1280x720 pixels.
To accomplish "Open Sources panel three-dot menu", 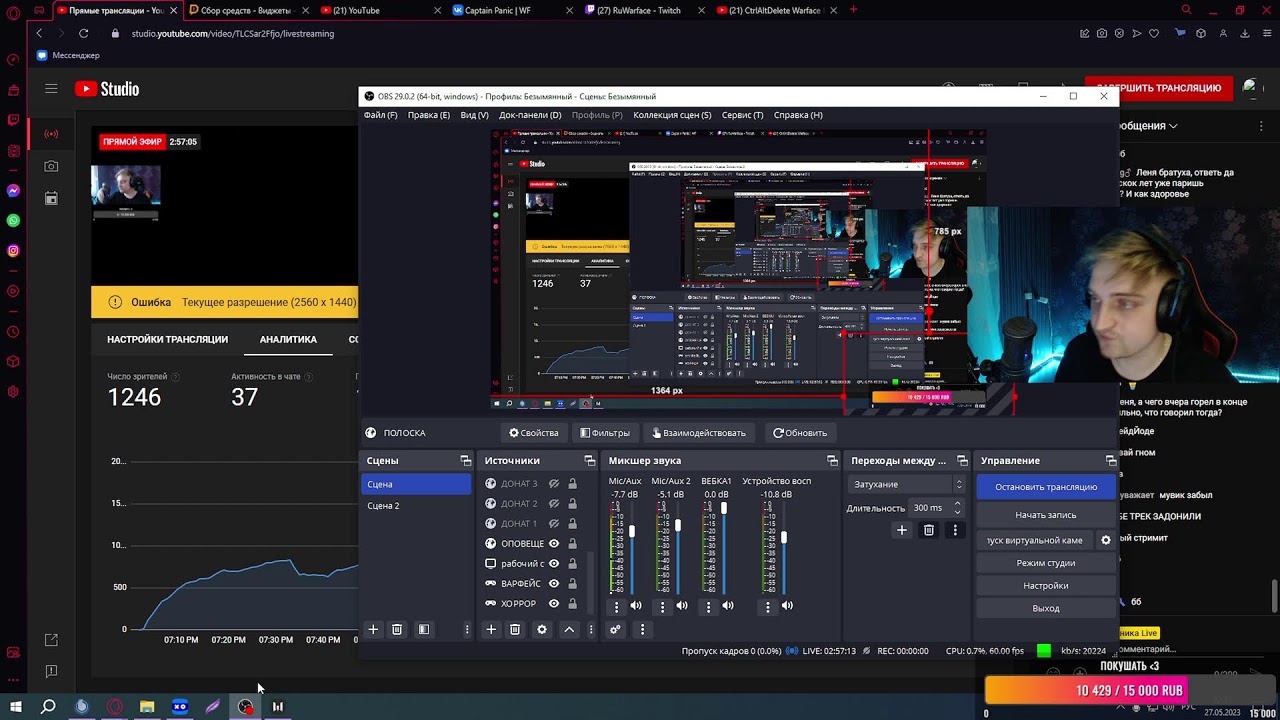I will 590,629.
